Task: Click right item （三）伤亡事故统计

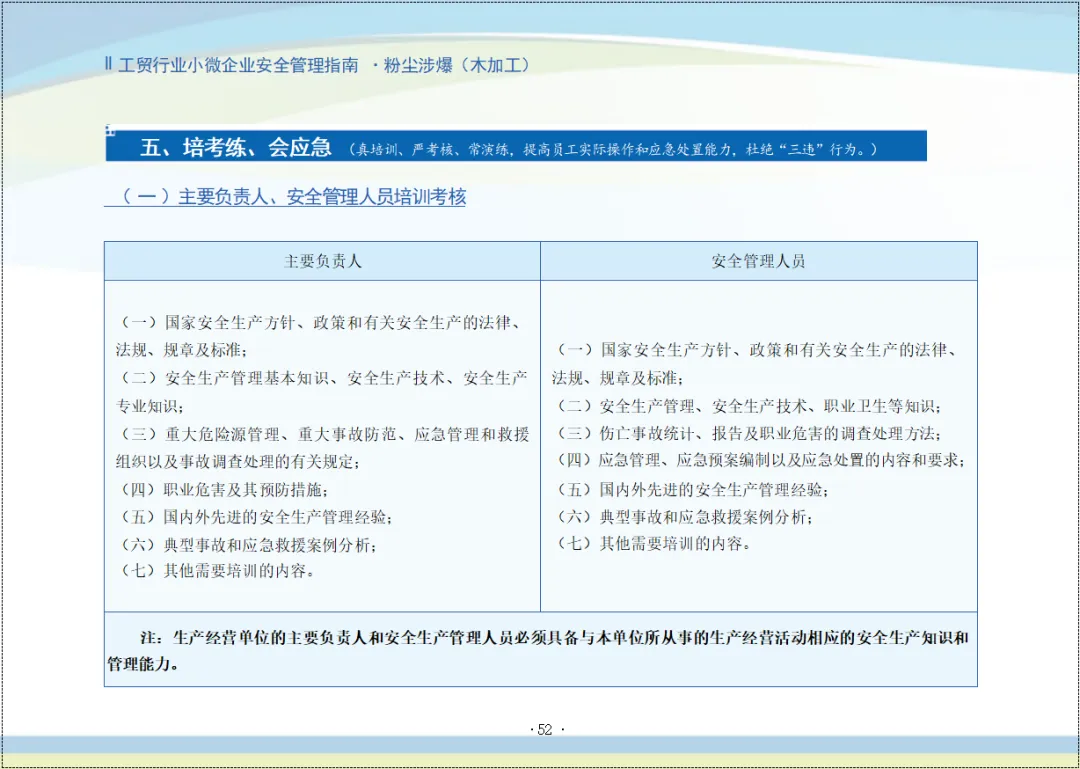Action: [749, 434]
